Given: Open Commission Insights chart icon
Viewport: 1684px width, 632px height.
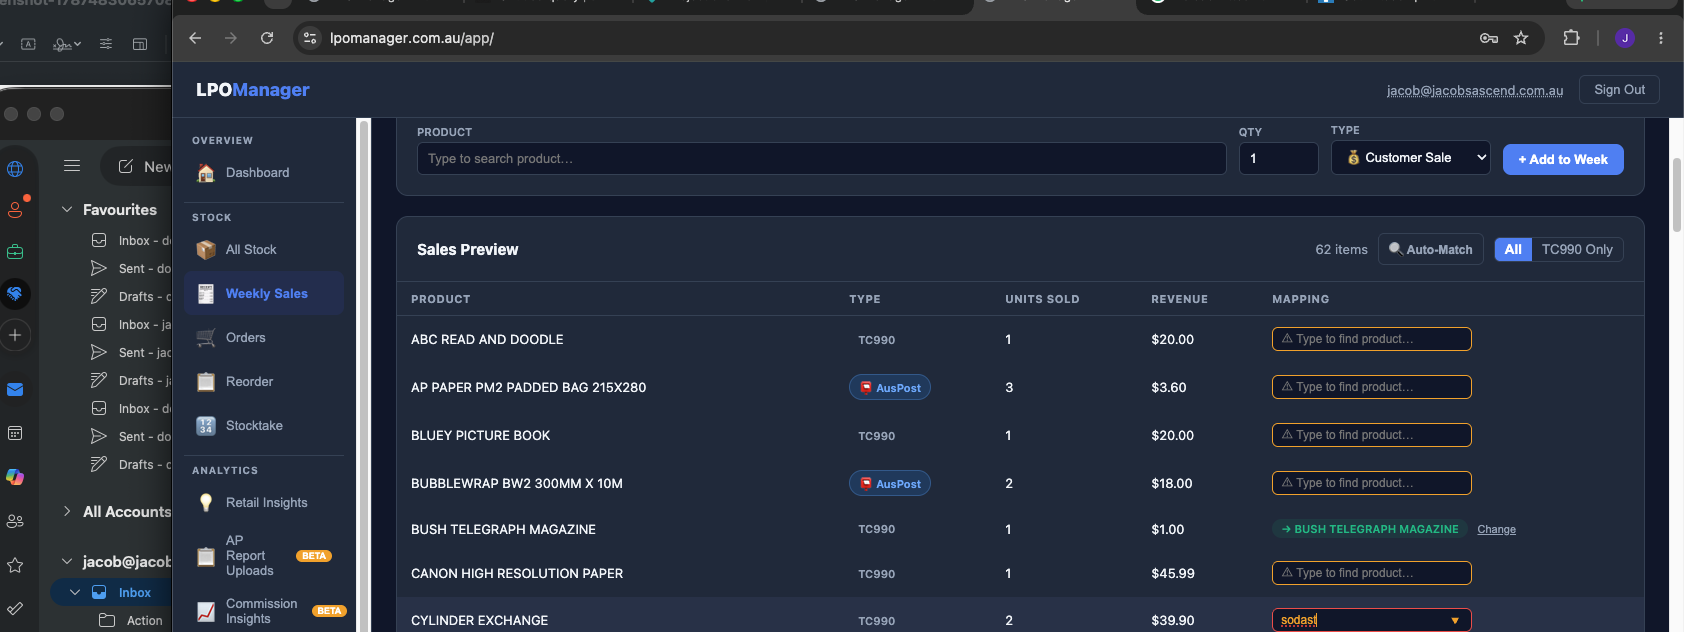Looking at the screenshot, I should 206,611.
